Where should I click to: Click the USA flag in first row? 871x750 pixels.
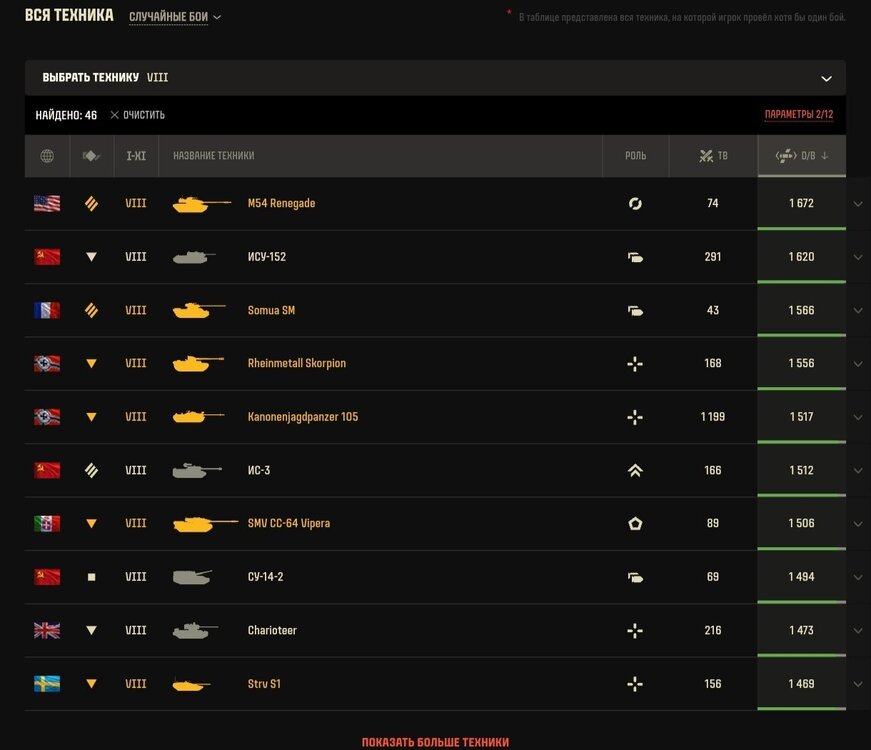(x=47, y=203)
